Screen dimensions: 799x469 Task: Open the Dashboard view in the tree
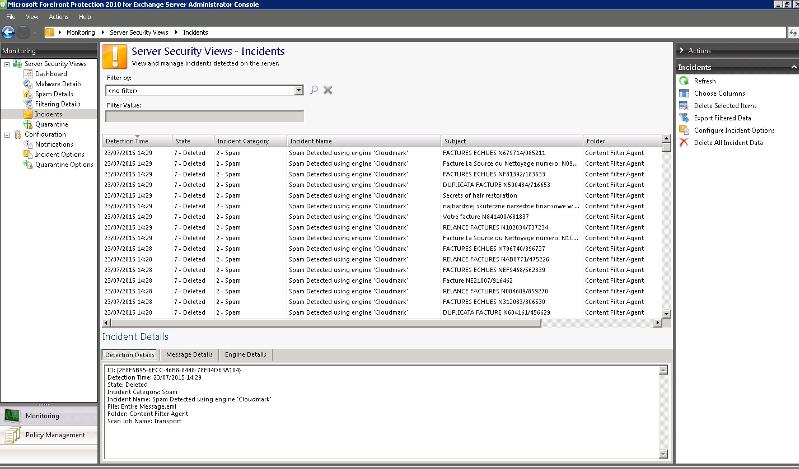click(x=51, y=74)
